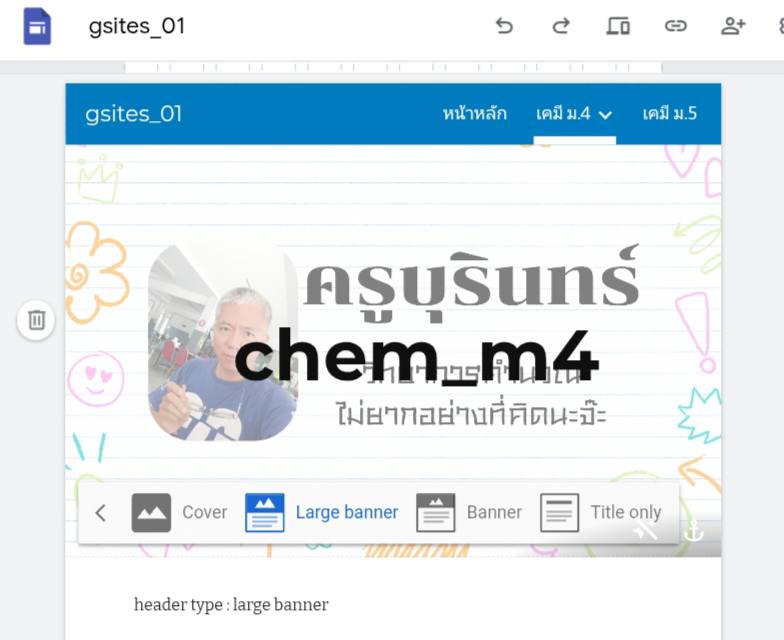Open the device preview icon
This screenshot has width=784, height=640.
click(618, 26)
